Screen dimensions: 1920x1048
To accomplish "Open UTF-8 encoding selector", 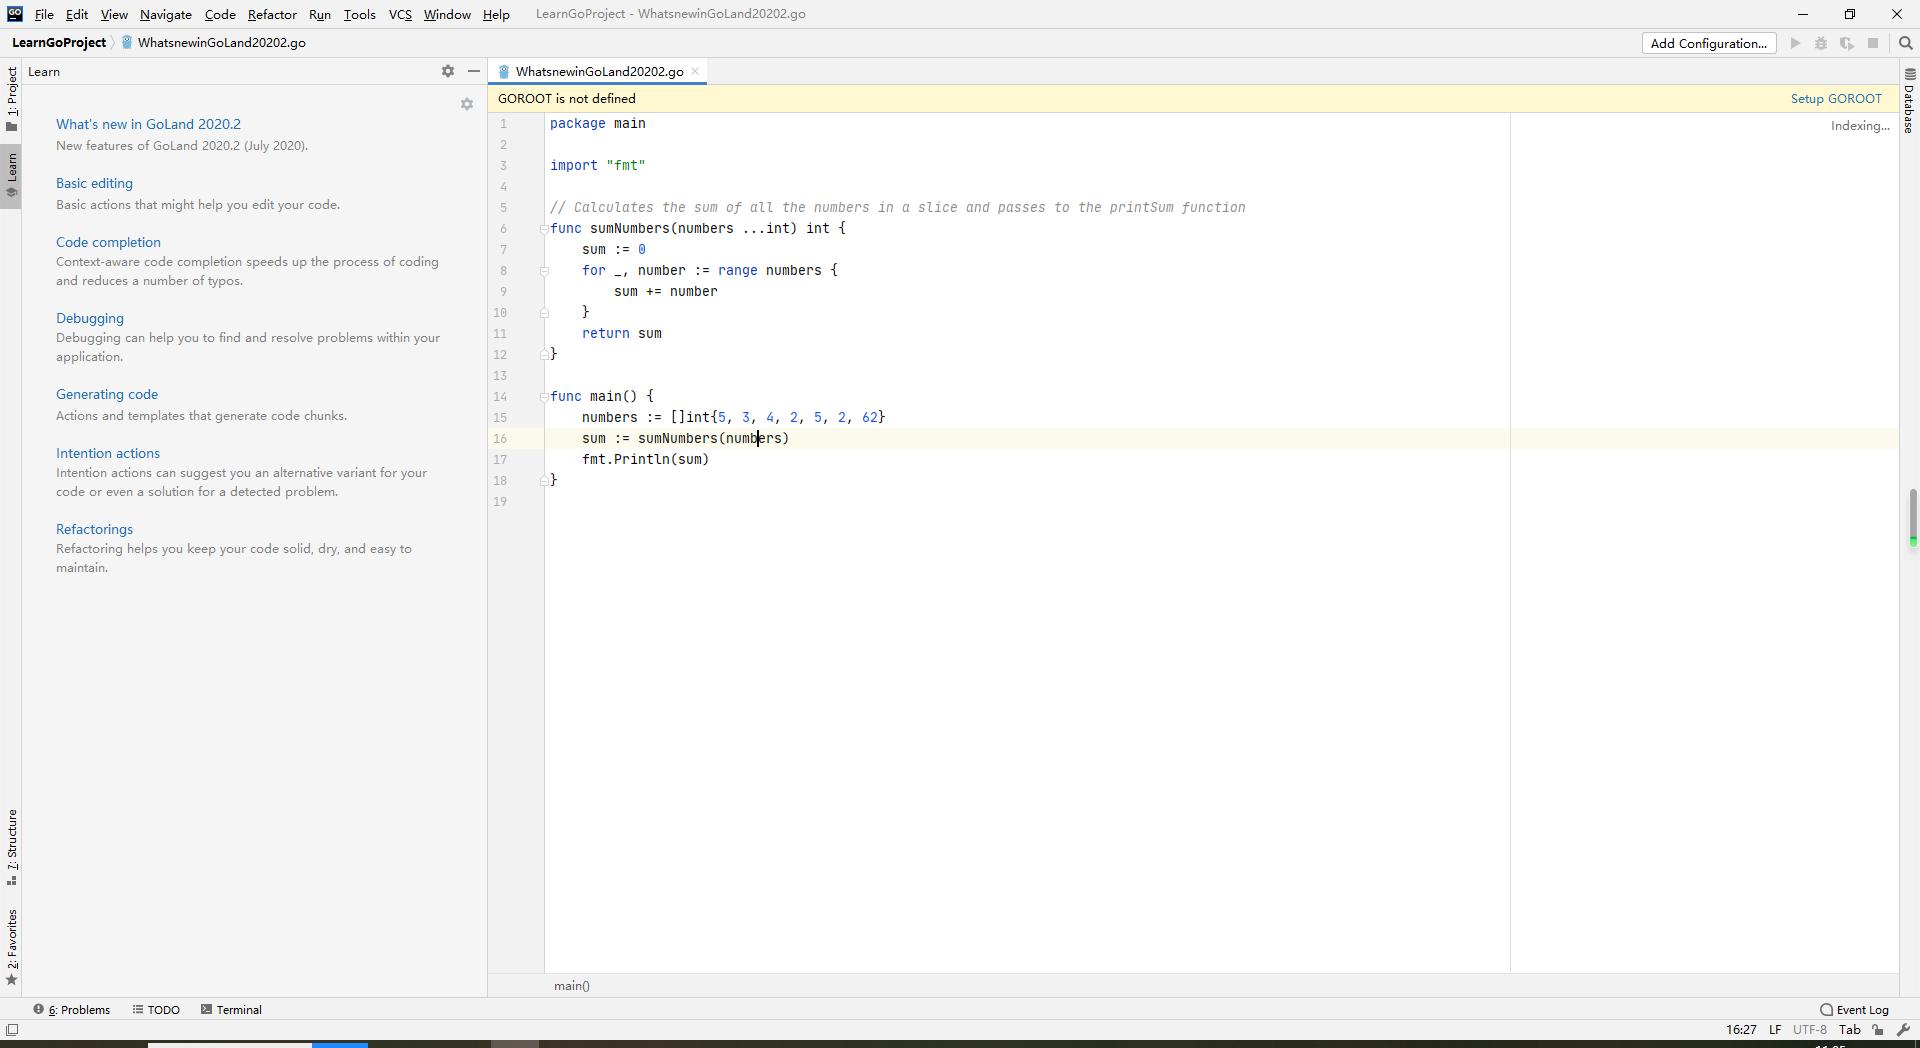I will 1809,1030.
